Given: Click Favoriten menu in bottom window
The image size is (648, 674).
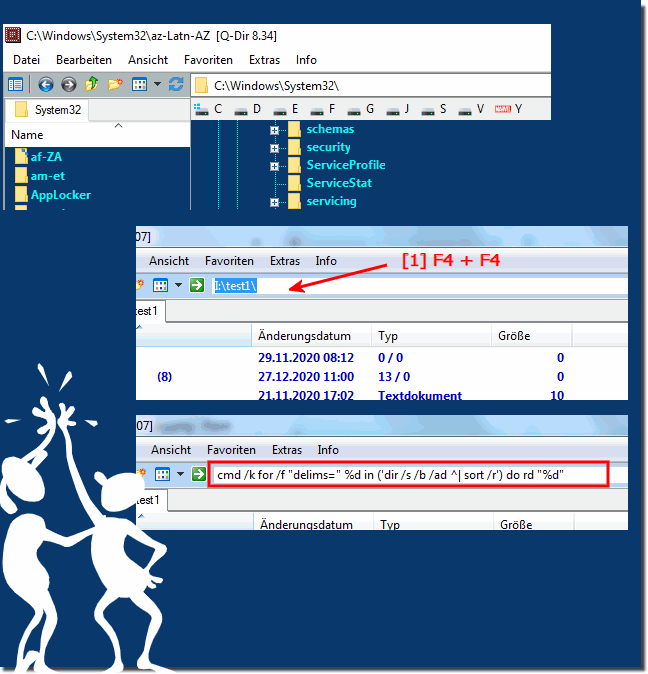Looking at the screenshot, I should click(231, 450).
